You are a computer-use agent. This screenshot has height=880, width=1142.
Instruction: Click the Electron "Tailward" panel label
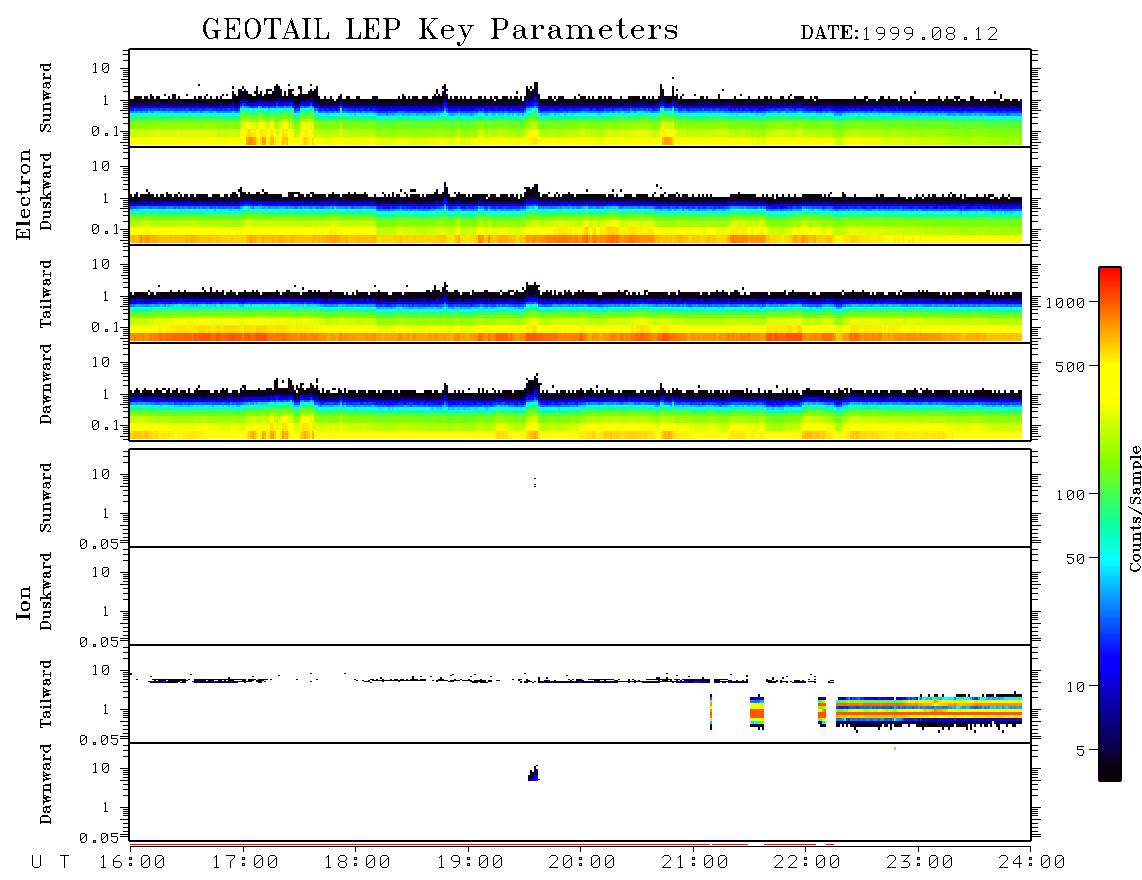46,294
